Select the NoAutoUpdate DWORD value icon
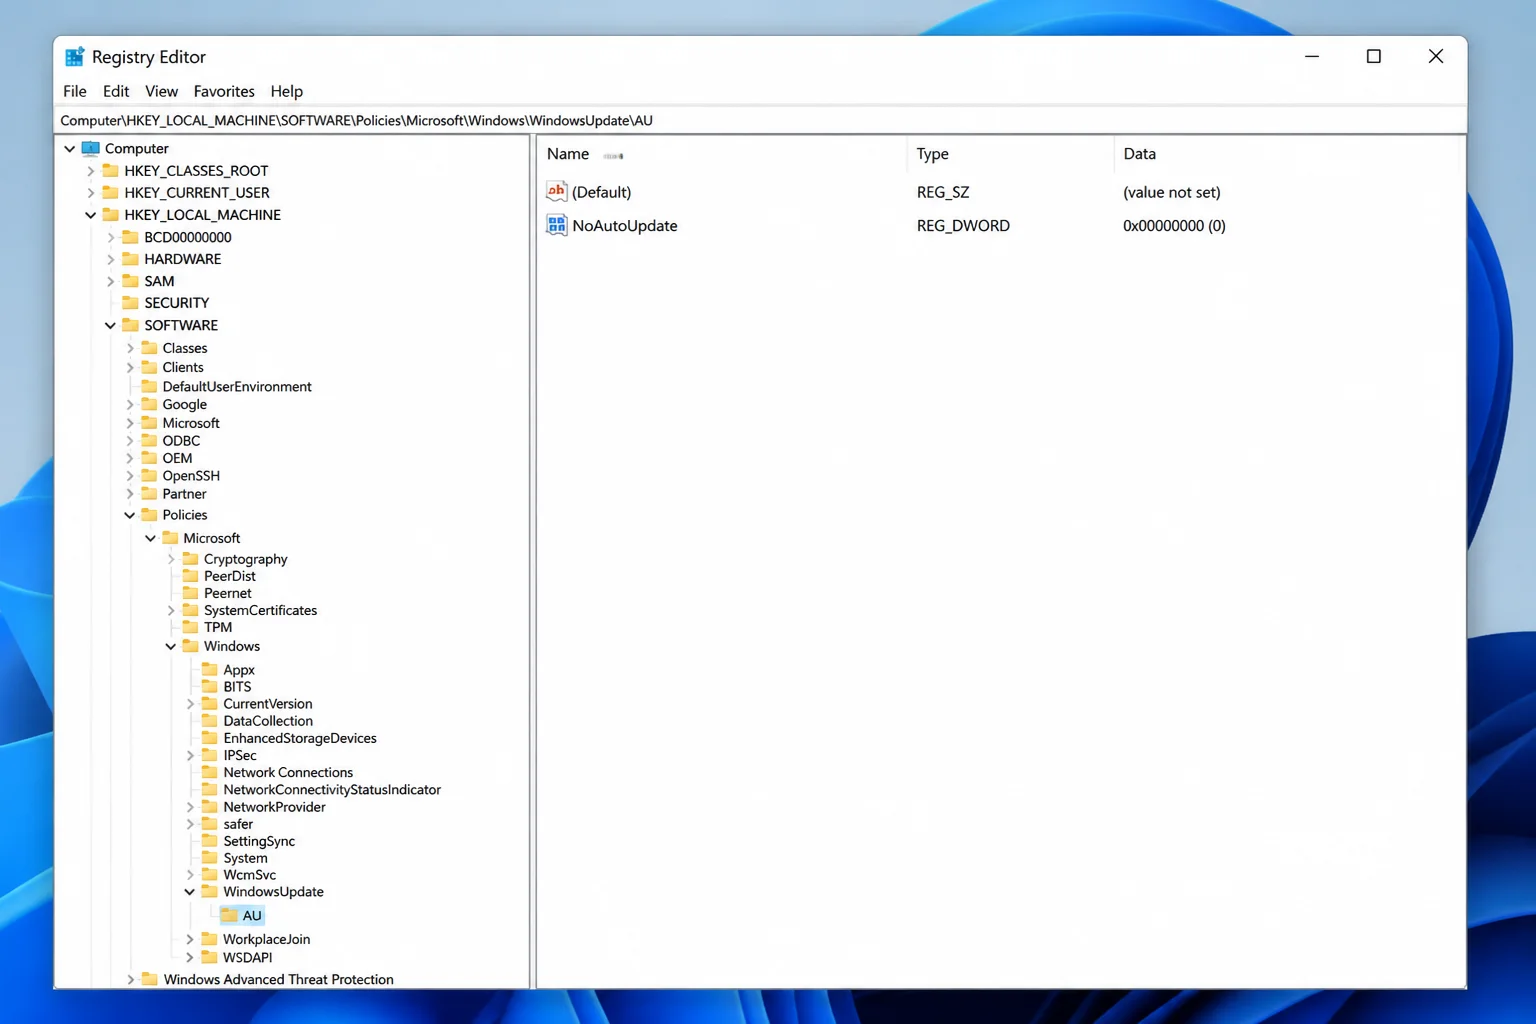Screen dimensions: 1536x1024 pyautogui.click(x=557, y=225)
